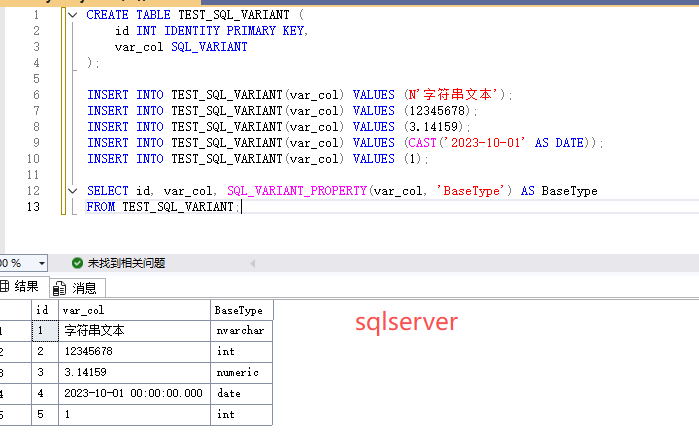Image resolution: width=699 pixels, height=434 pixels.
Task: Click the left scroll arrow next to status
Action: tap(253, 263)
